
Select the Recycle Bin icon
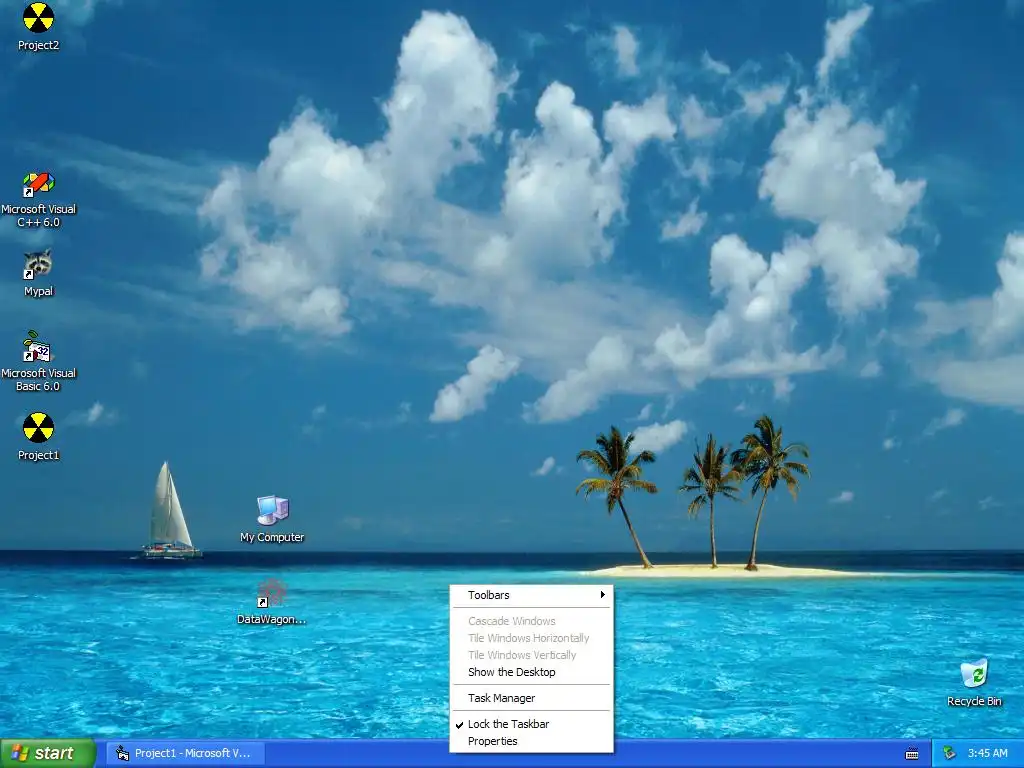click(x=974, y=683)
